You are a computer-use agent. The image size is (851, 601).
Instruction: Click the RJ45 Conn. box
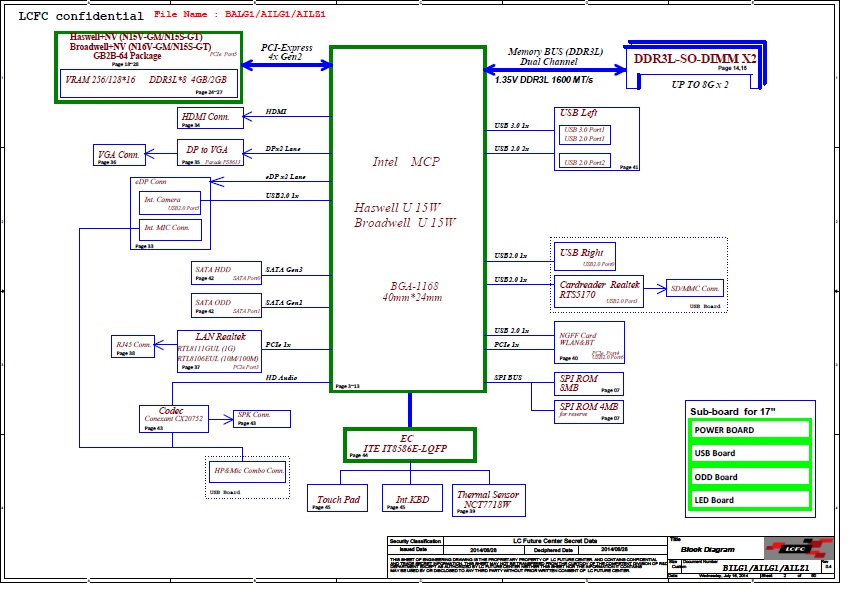pos(132,346)
